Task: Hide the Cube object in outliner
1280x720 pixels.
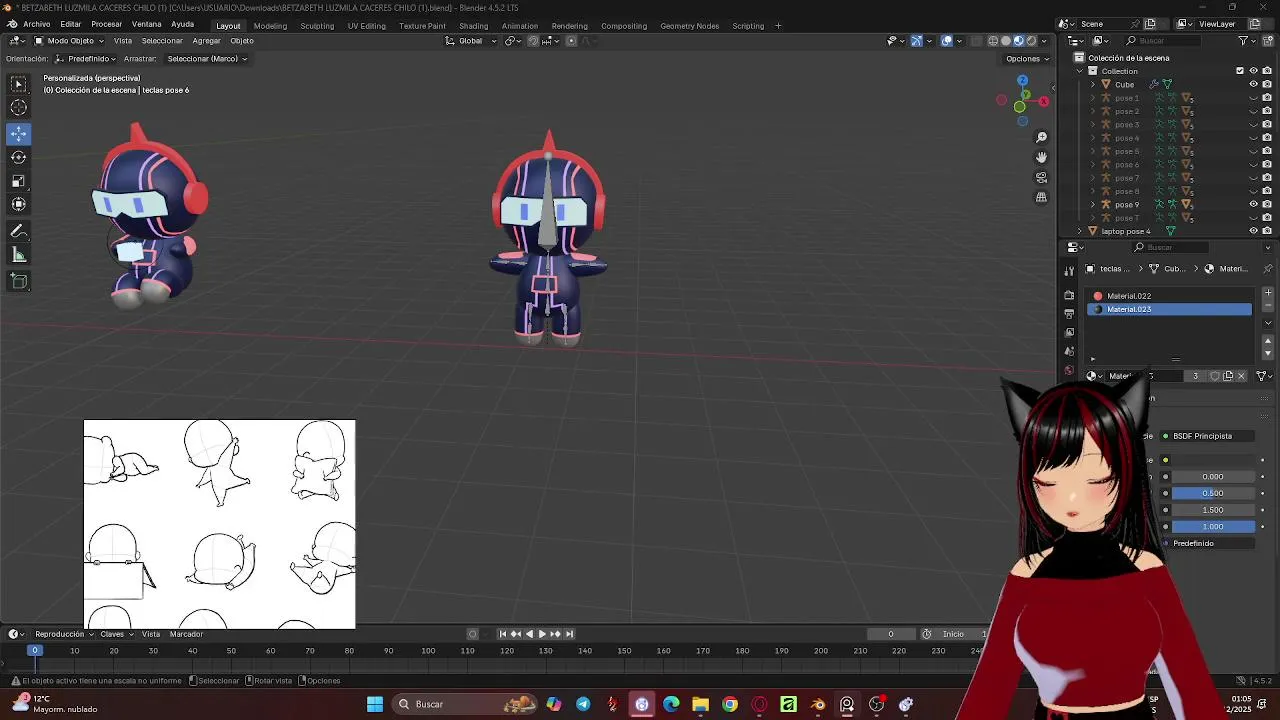Action: pos(1254,85)
